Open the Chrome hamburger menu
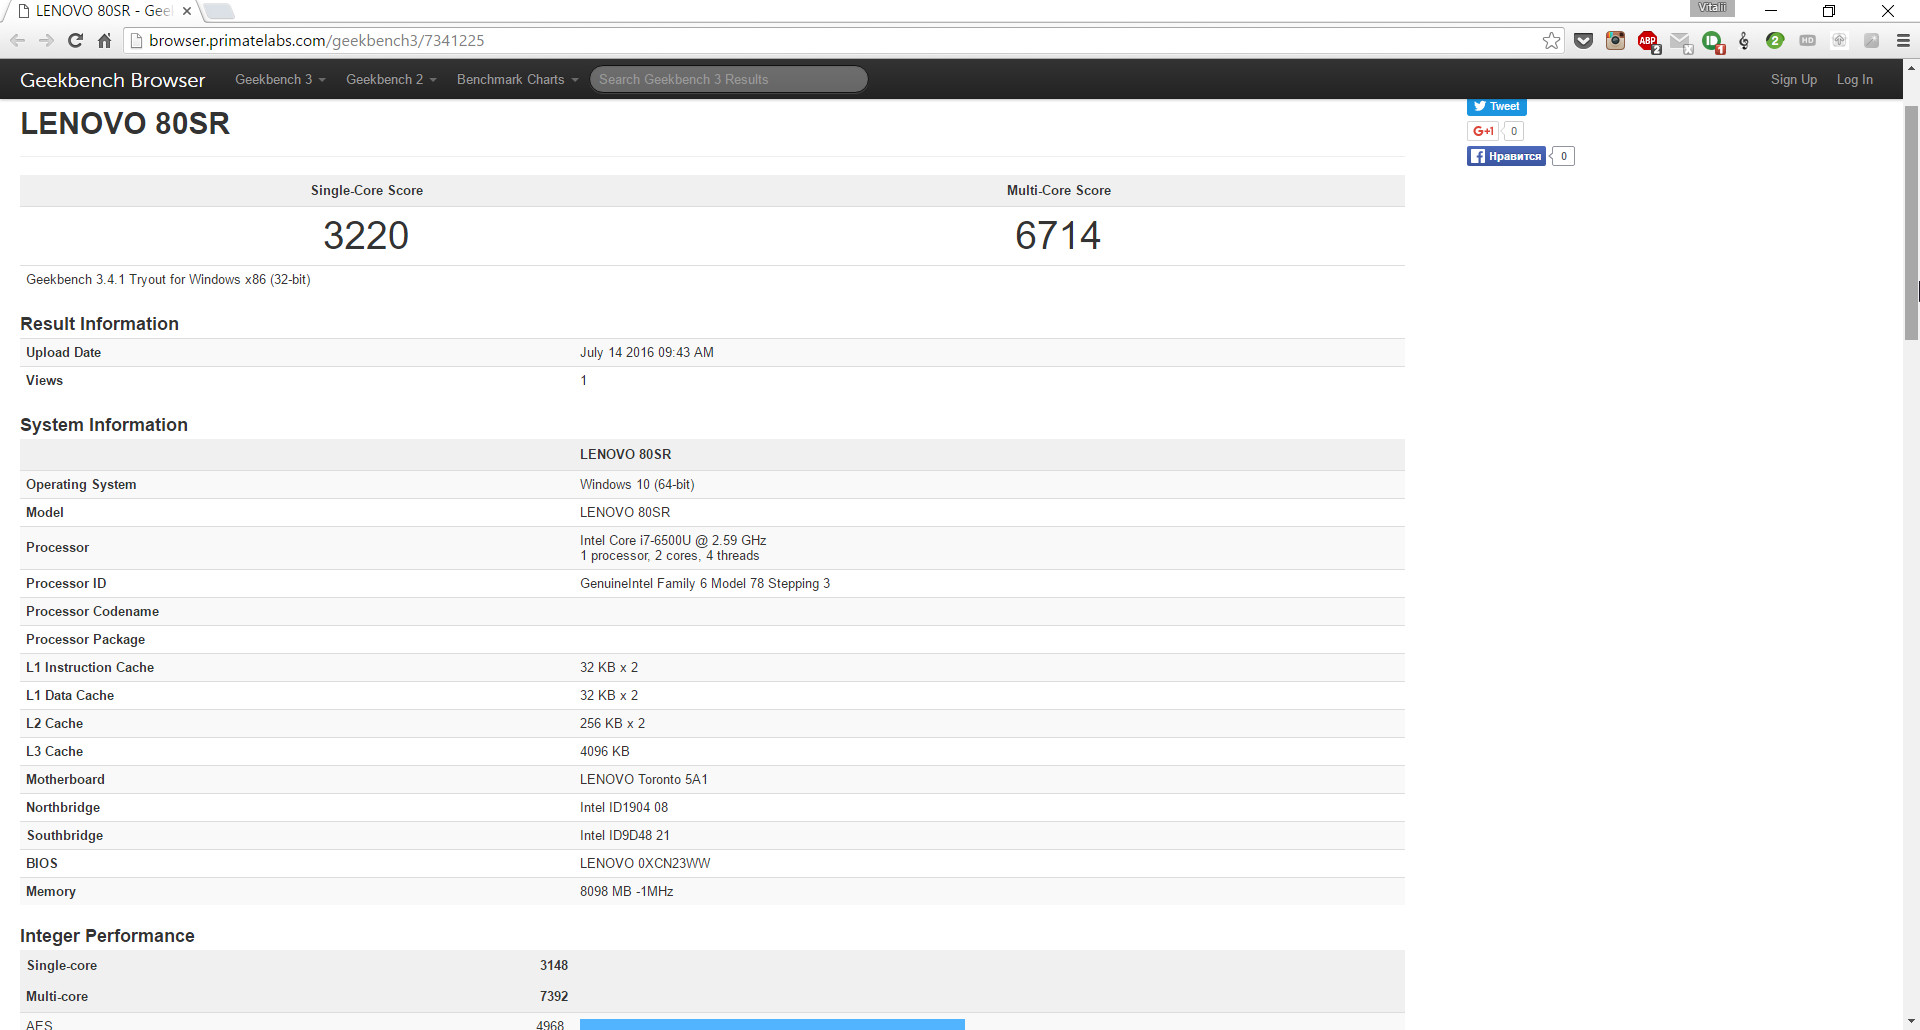Screen dimensions: 1920x1030 point(1903,41)
